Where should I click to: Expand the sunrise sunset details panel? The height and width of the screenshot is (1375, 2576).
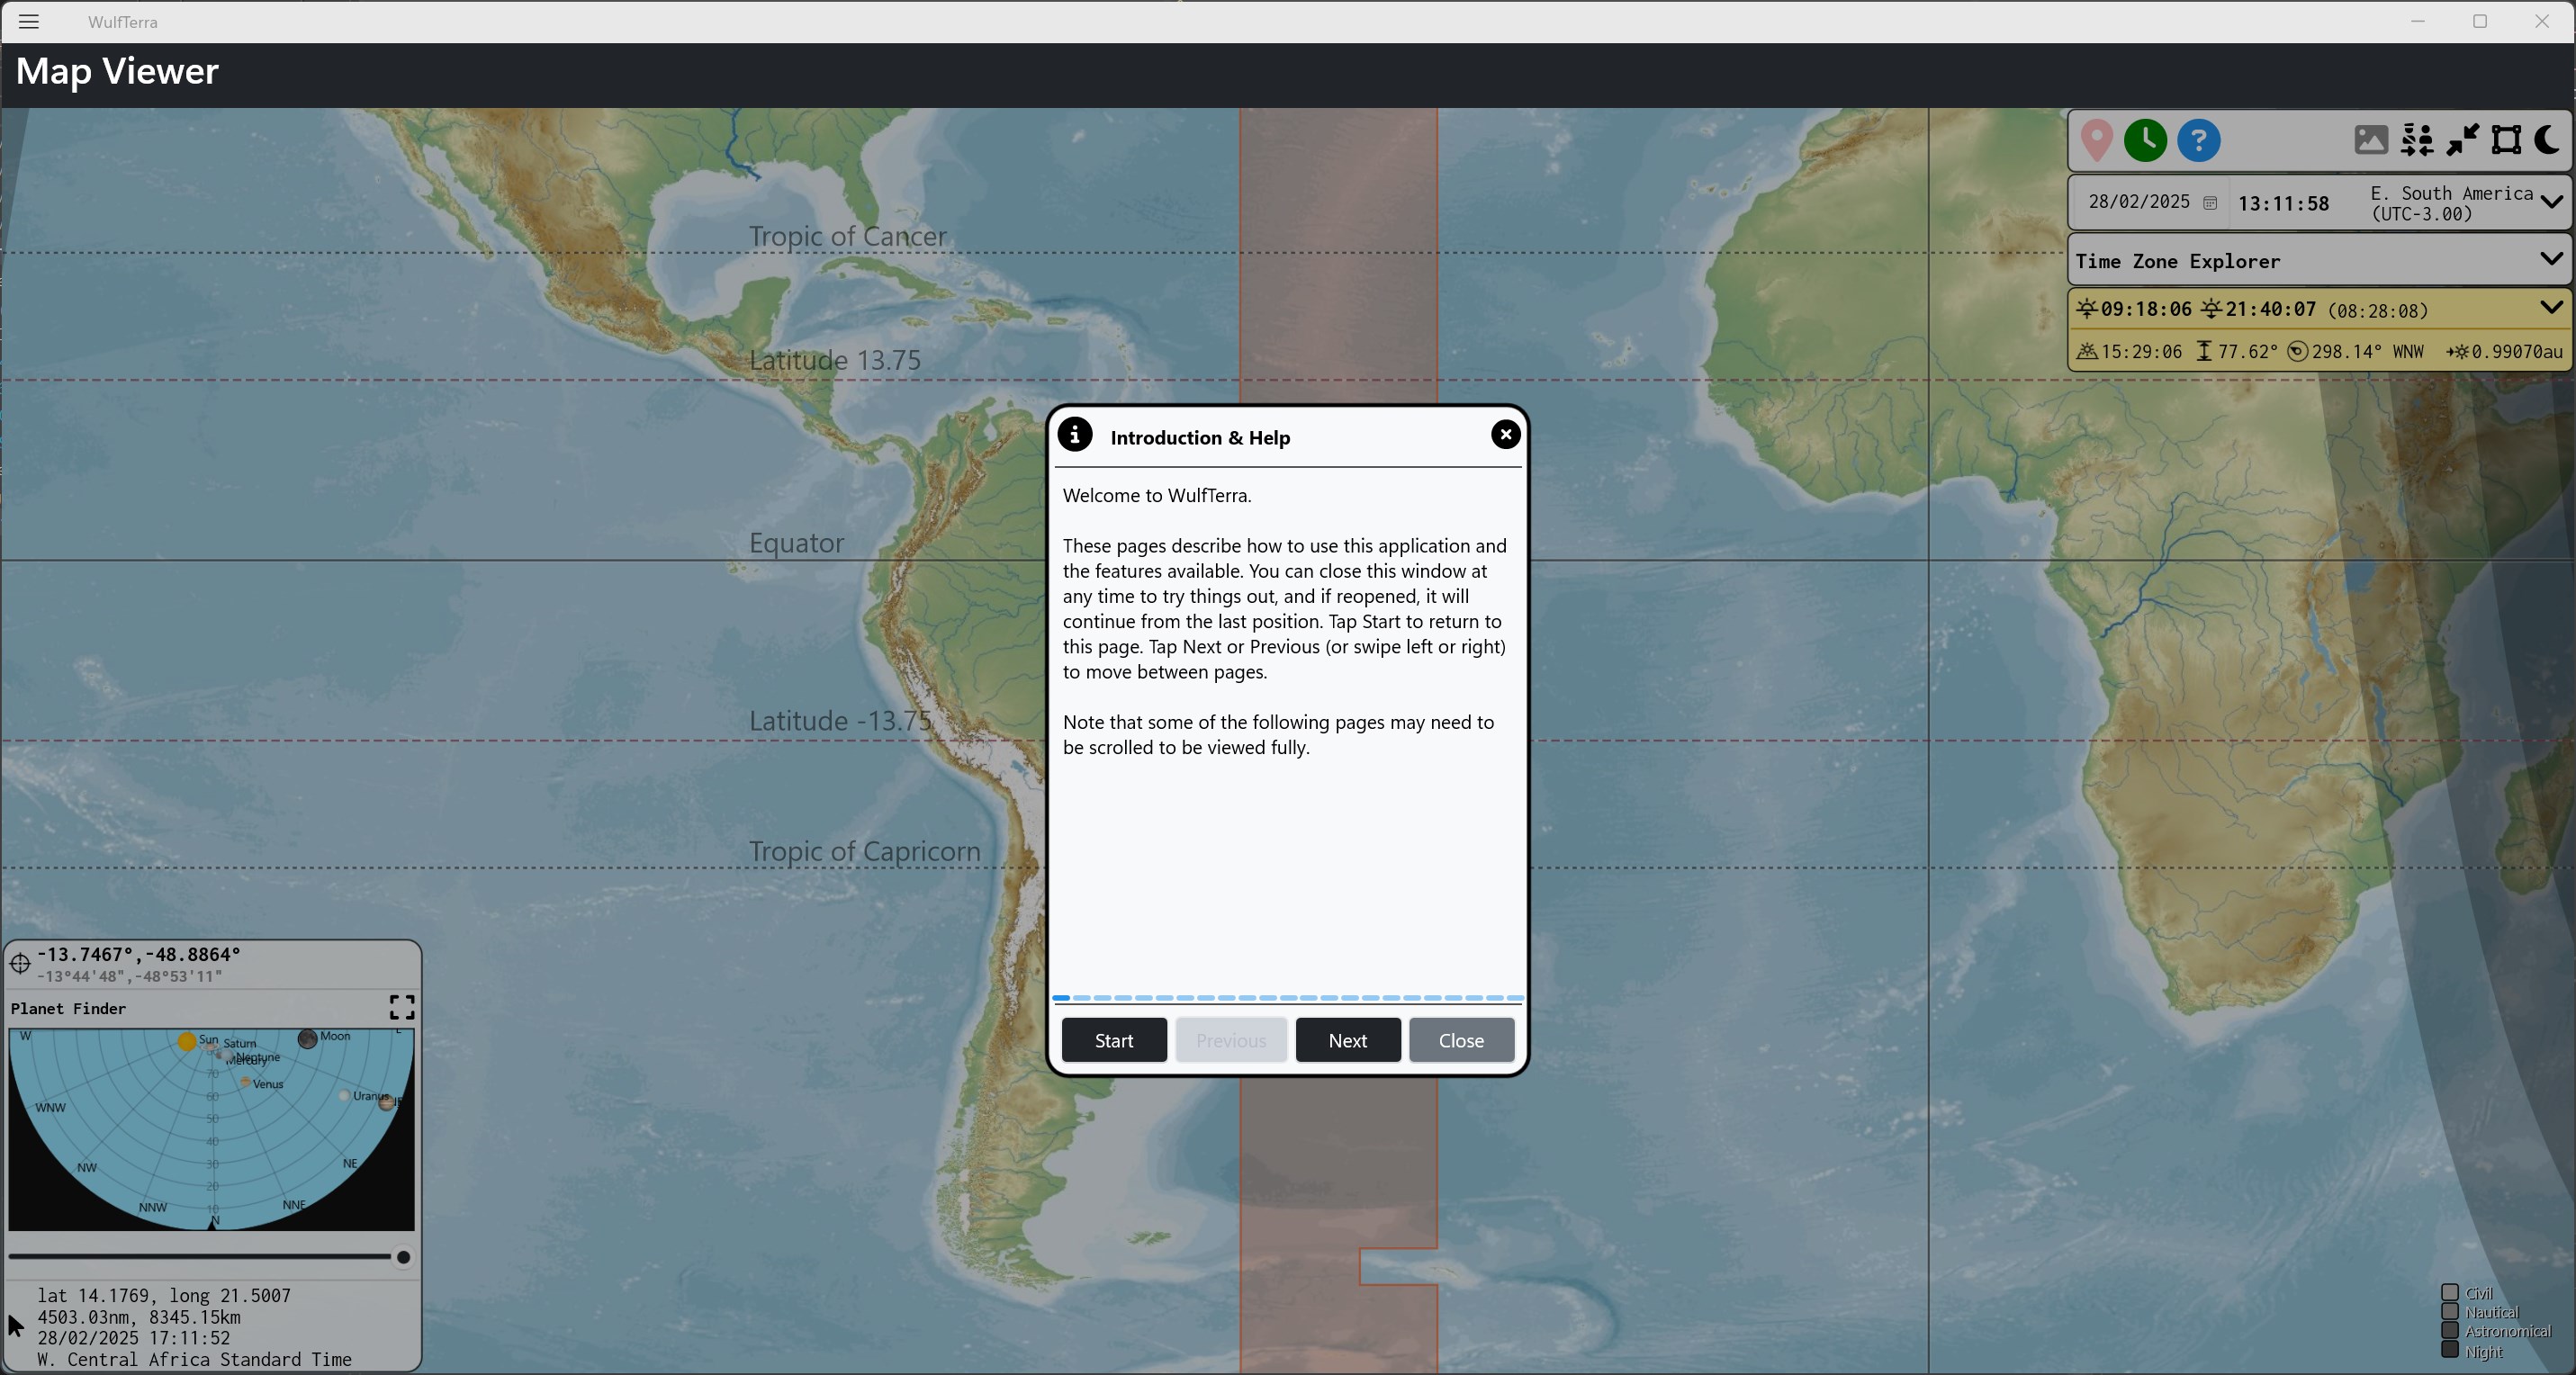pos(2551,308)
